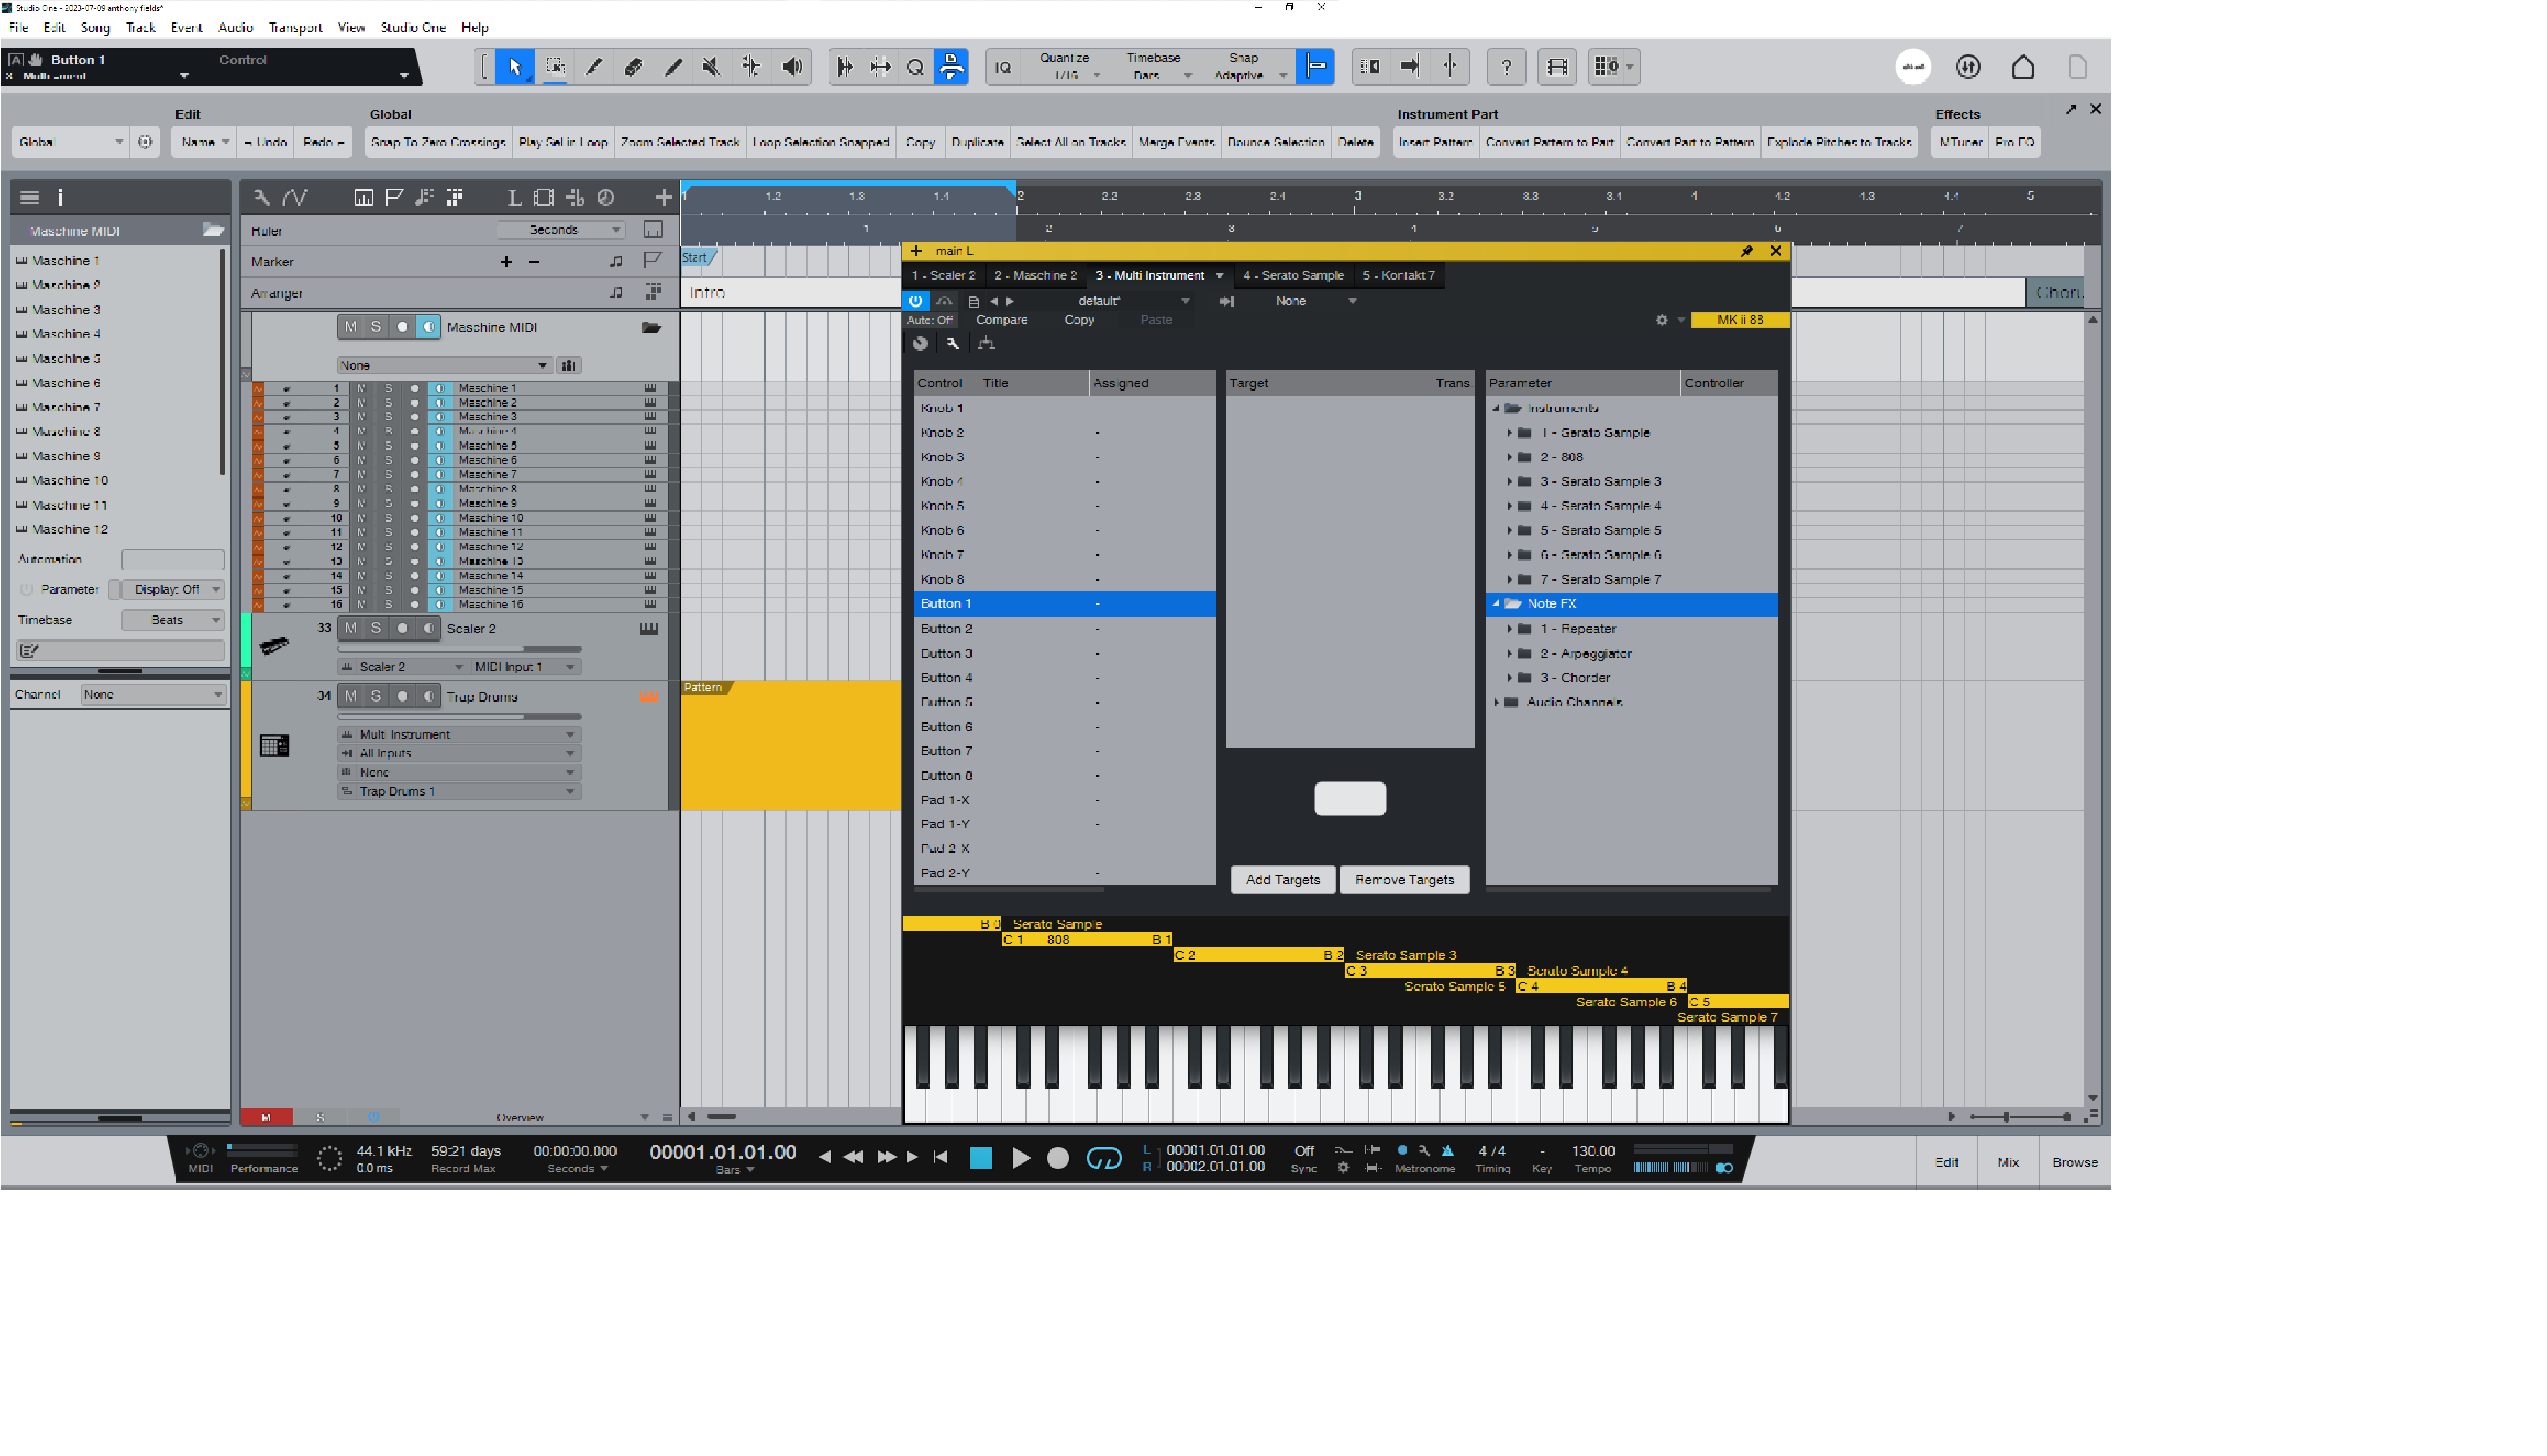Click the Compare button in instrument window

click(x=1001, y=320)
